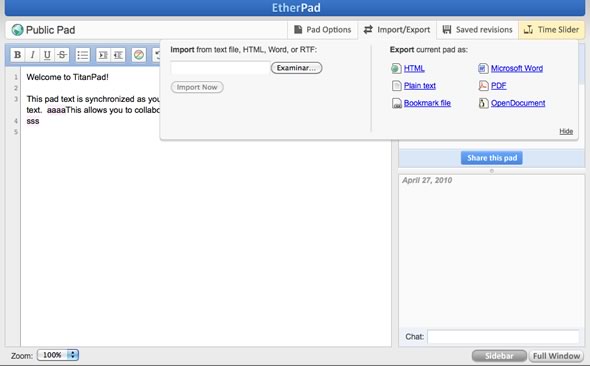This screenshot has width=590, height=366.
Task: Click the clear authorship colors icon
Action: (x=139, y=55)
